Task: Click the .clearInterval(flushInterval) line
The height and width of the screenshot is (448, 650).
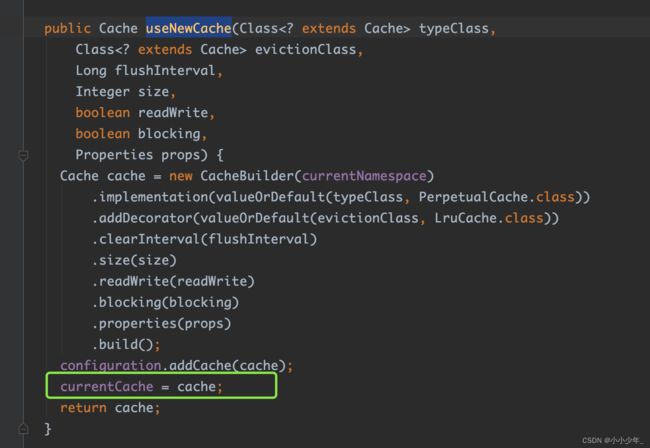Action: tap(204, 239)
